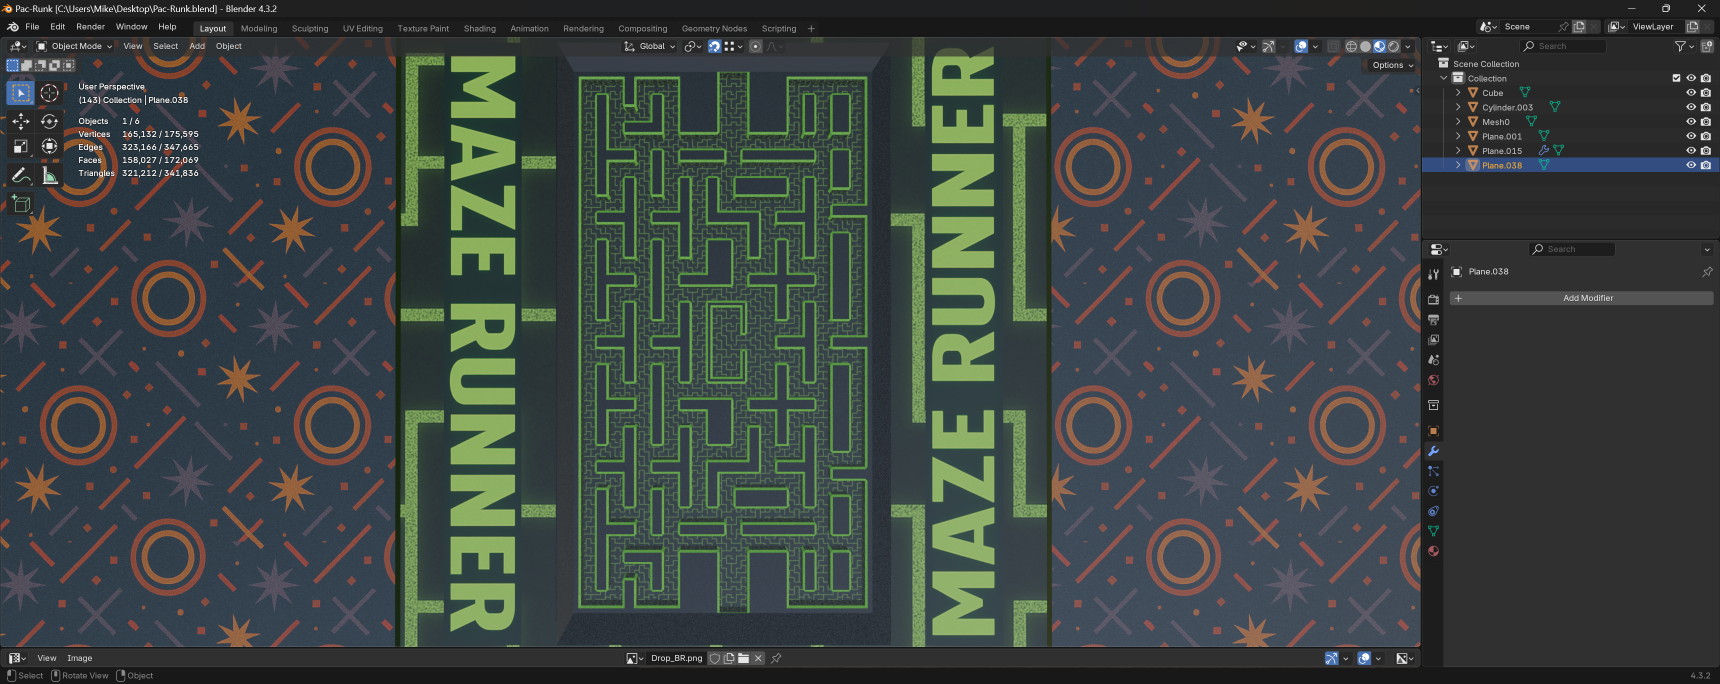The image size is (1720, 684).
Task: Open the View Layer properties tab
Action: point(1433,339)
